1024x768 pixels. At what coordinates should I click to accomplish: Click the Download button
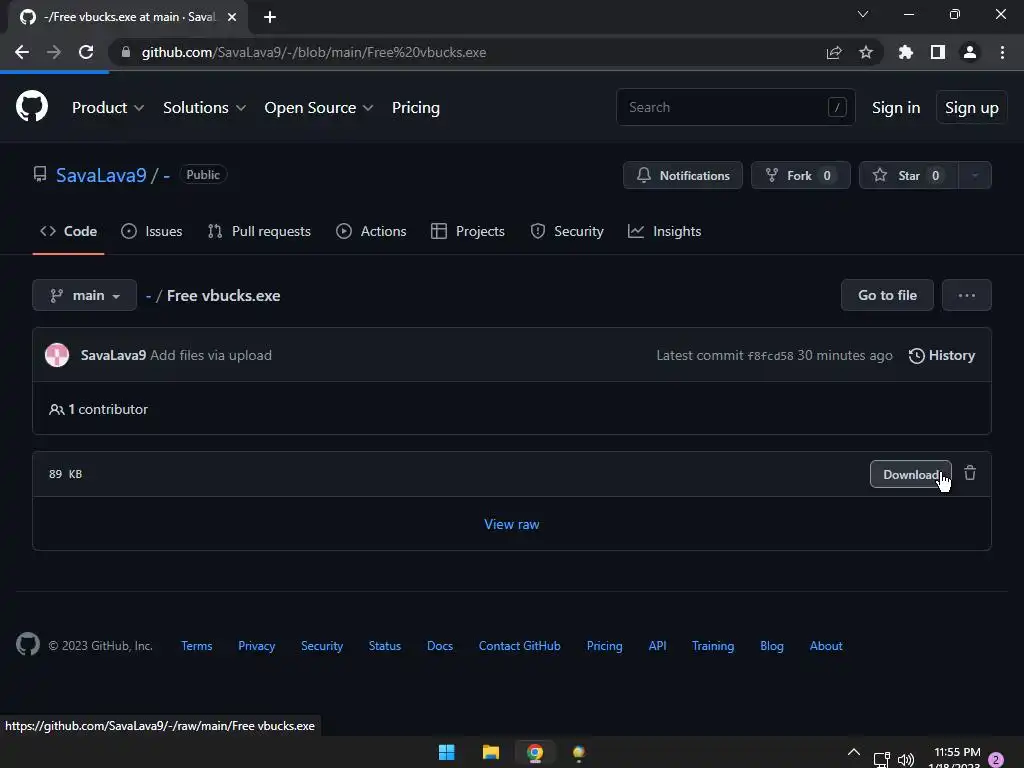910,474
